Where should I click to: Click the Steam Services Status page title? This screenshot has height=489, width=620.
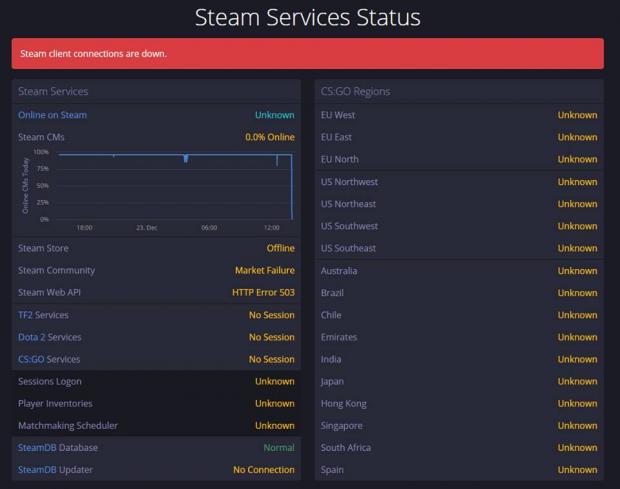(307, 17)
